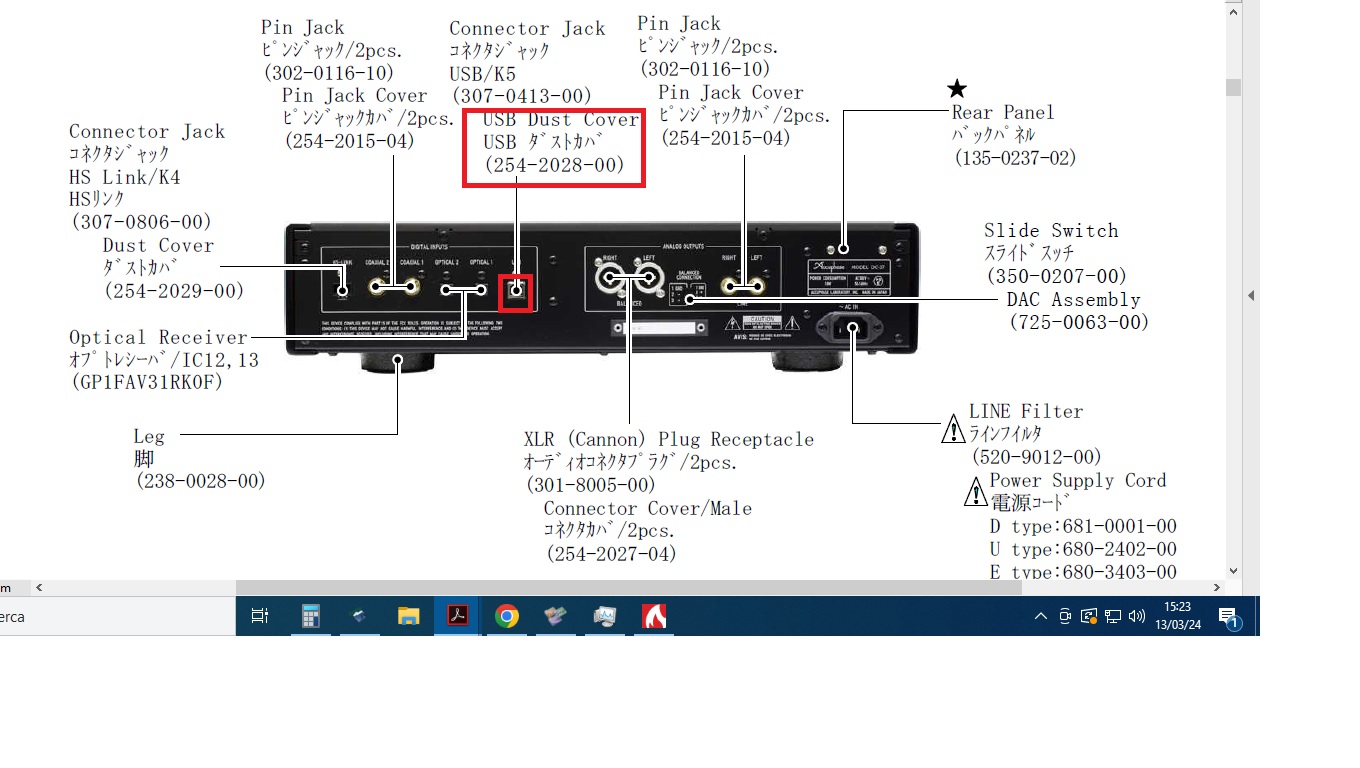Click the vertical scrollbar down arrow
Image resolution: width=1360 pixels, height=768 pixels.
1233,571
